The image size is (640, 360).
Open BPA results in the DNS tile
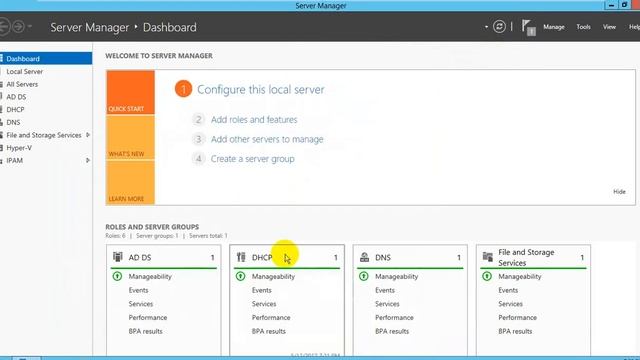coord(392,331)
